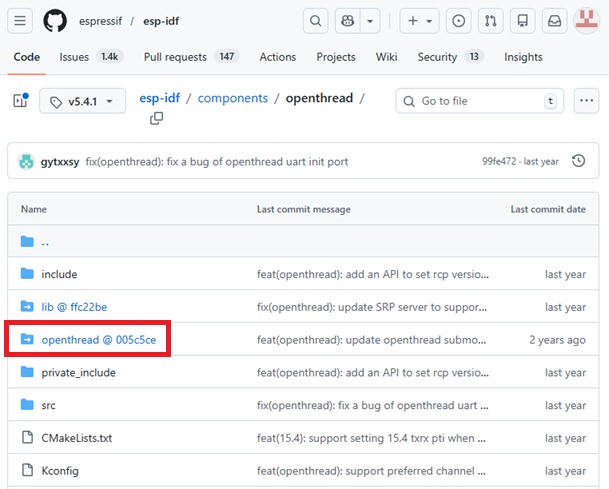
Task: Switch to the Issues tab
Action: click(x=91, y=57)
